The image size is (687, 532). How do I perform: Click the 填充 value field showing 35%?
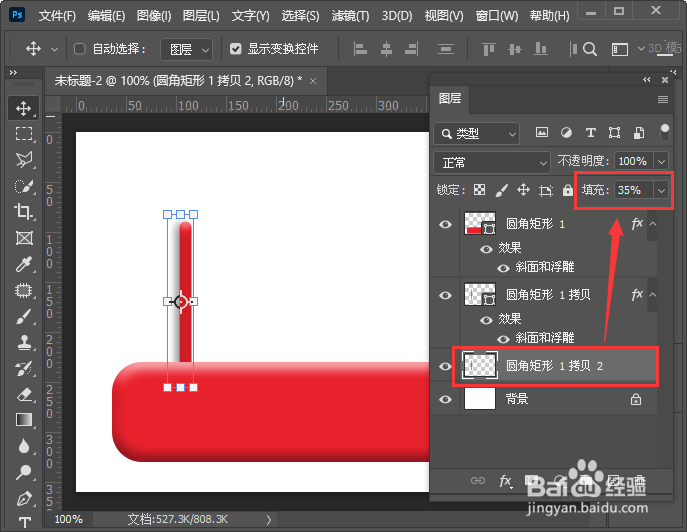pos(634,190)
